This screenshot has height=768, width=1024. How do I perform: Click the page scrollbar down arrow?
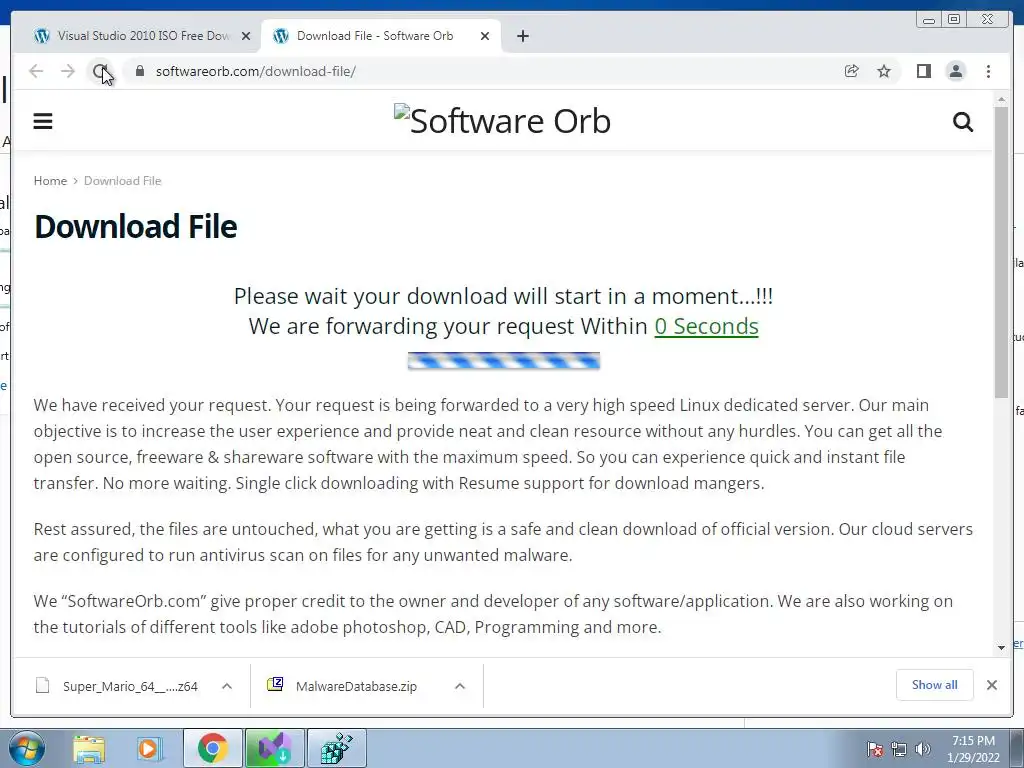pyautogui.click(x=1001, y=647)
